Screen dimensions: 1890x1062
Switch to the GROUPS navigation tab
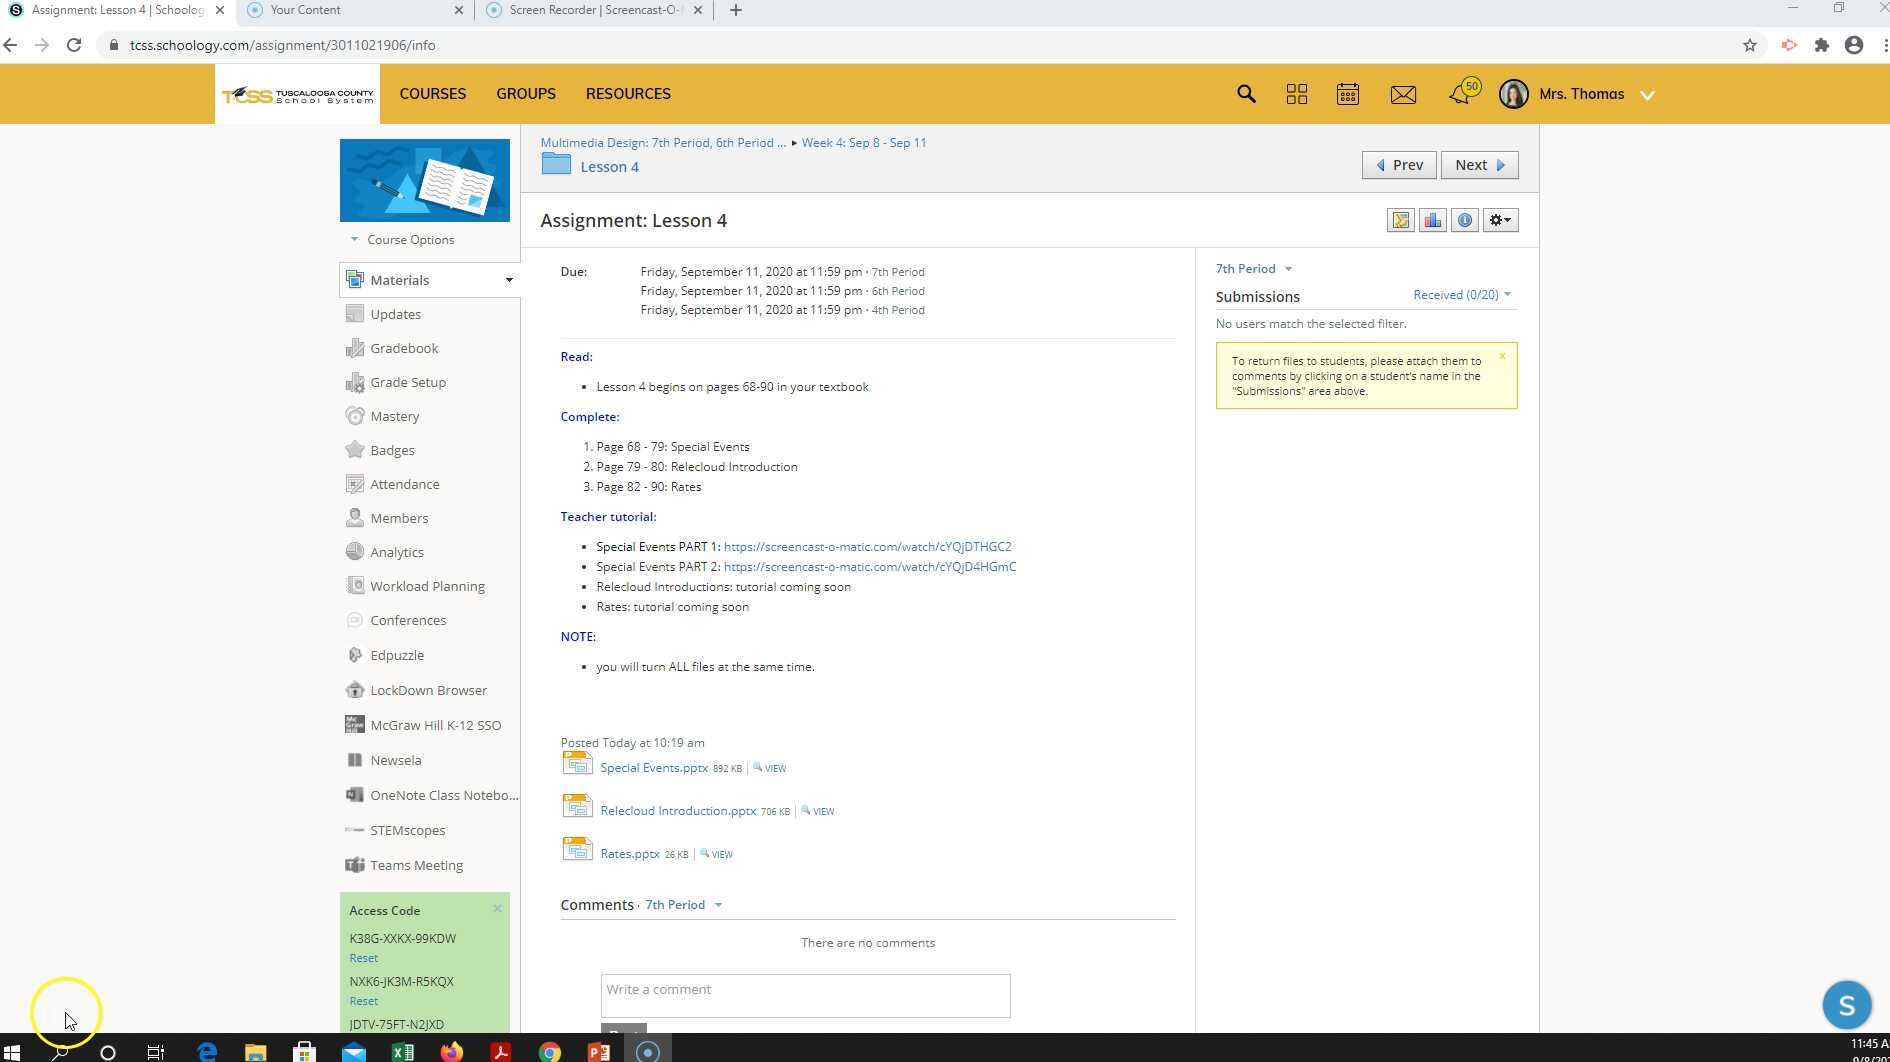525,93
